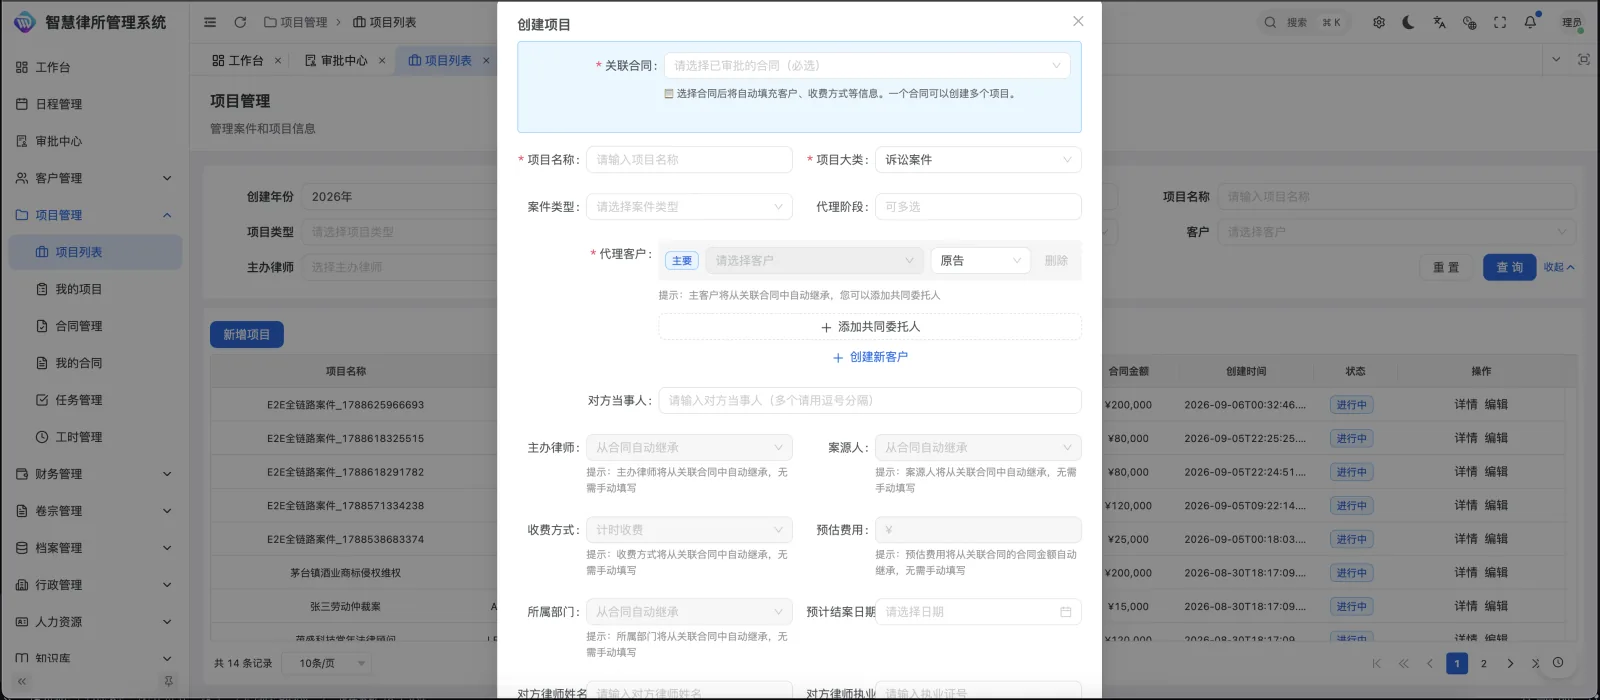This screenshot has width=1600, height=700.
Task: Click the tab content maximize icon
Action: pyautogui.click(x=1583, y=60)
